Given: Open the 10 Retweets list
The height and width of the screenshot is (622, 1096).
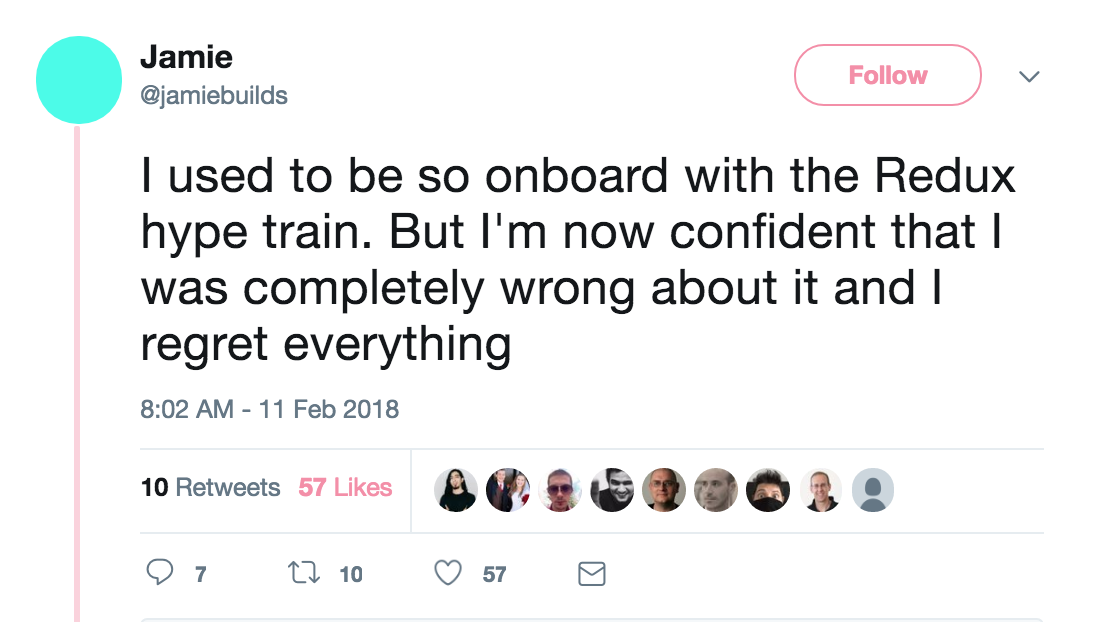Looking at the screenshot, I should 211,488.
